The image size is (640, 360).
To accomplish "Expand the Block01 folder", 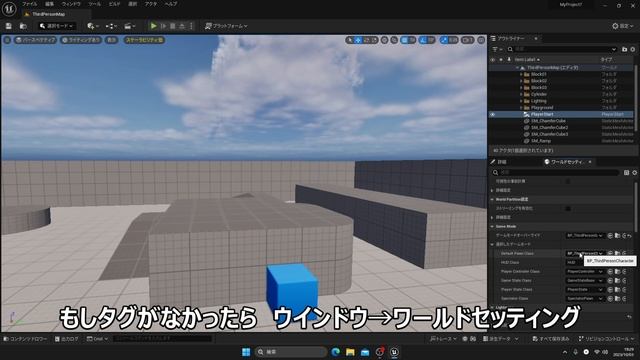I will pos(521,74).
